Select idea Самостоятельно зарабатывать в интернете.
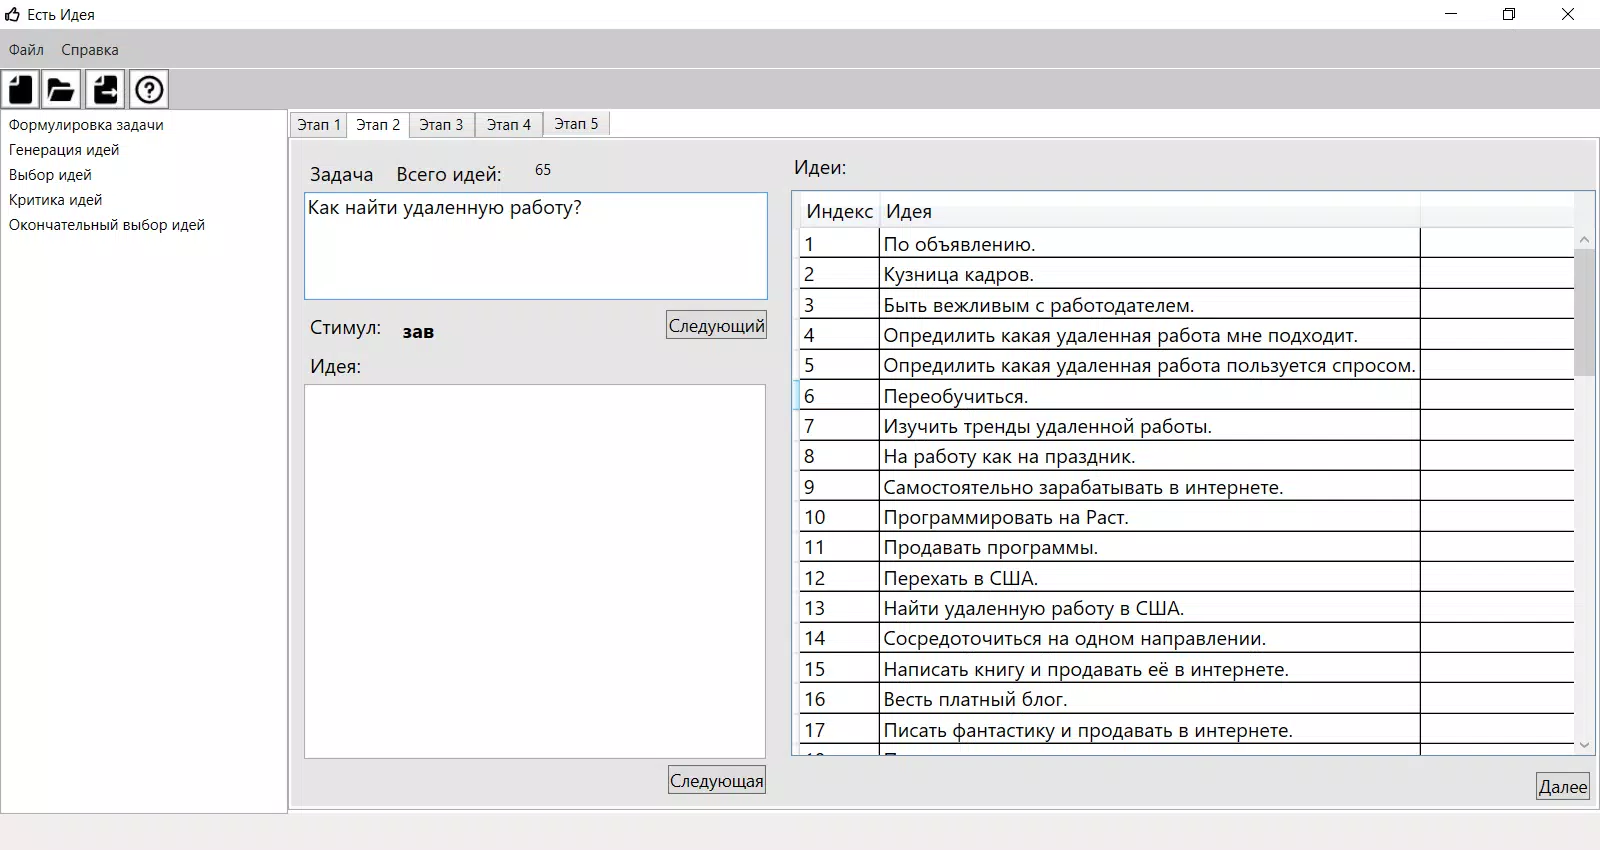 click(1186, 486)
